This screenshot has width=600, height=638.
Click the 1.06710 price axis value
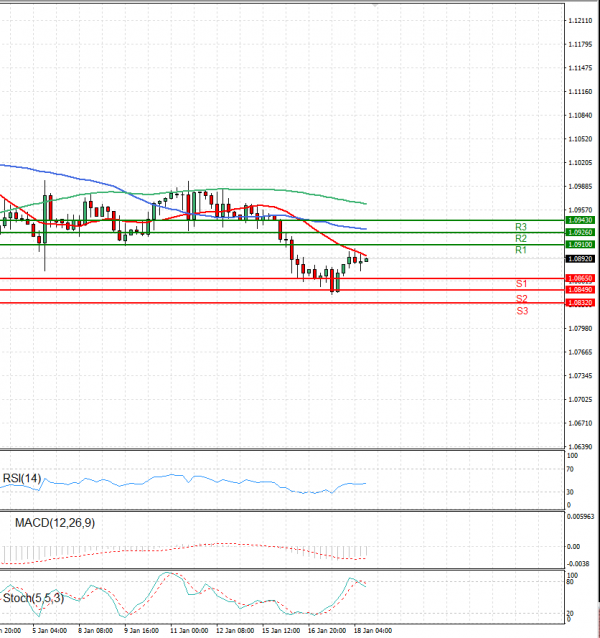580,423
